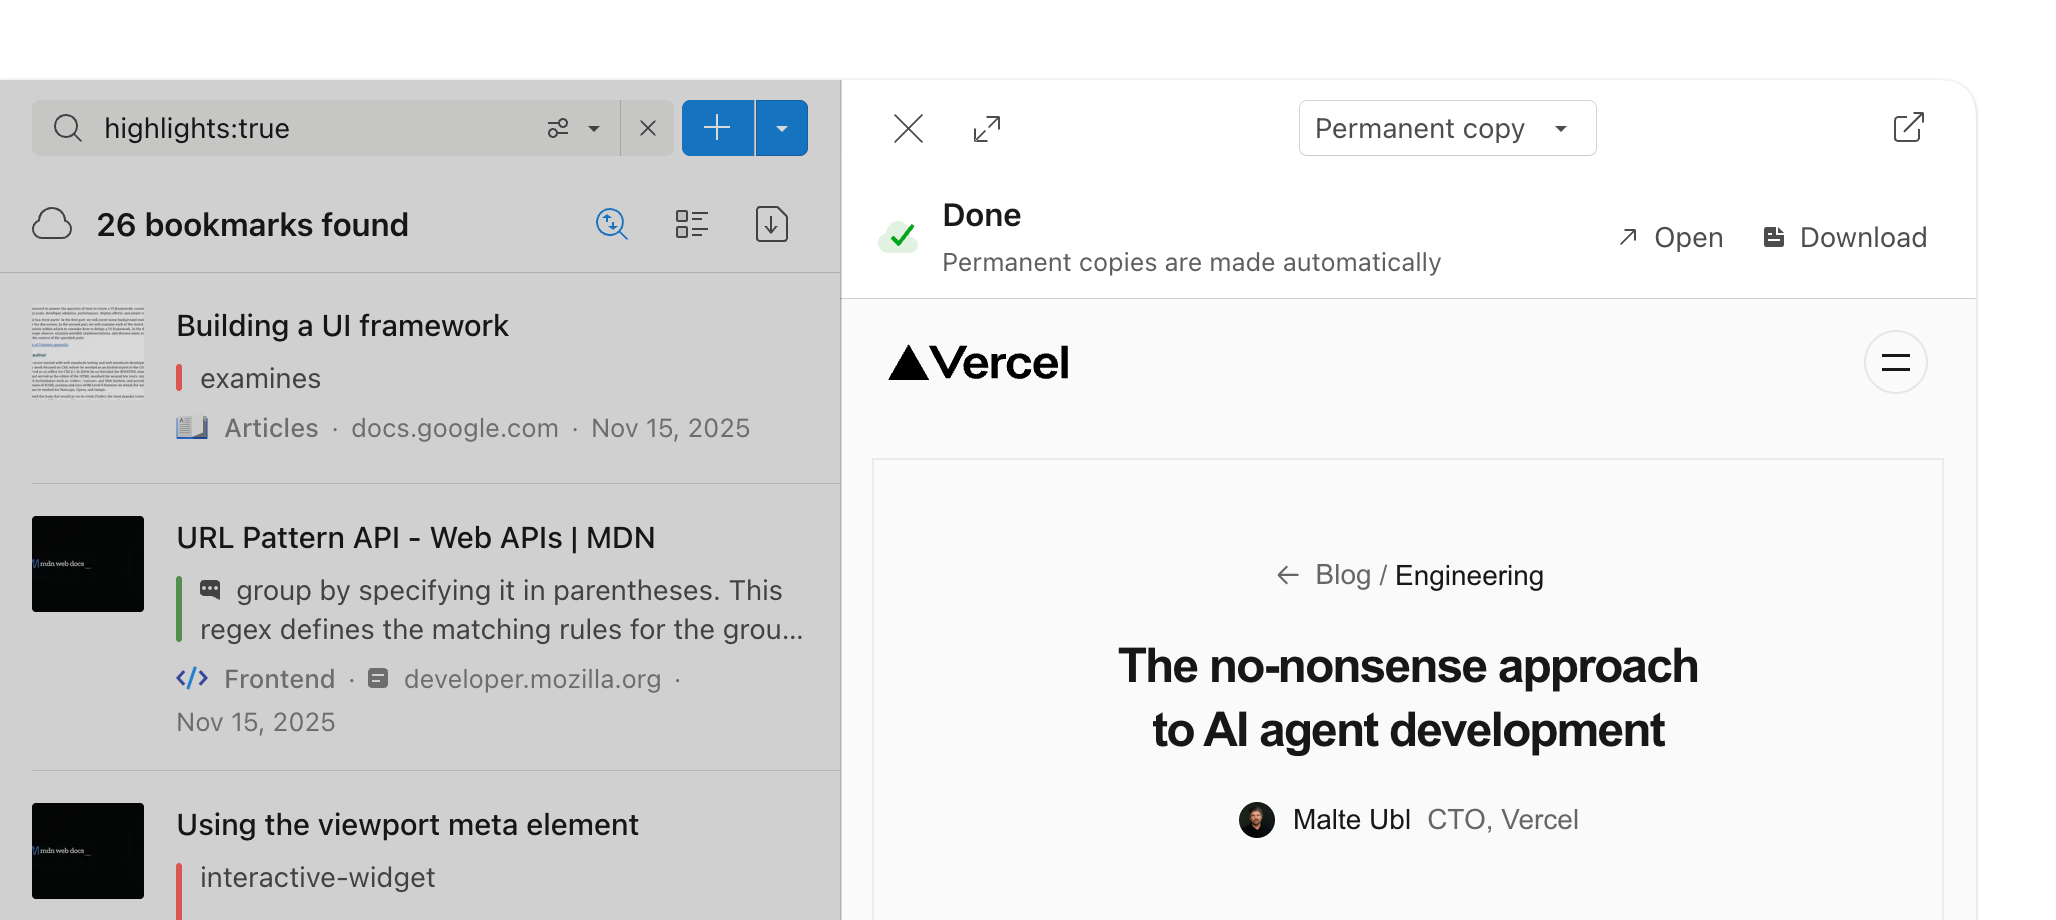The height and width of the screenshot is (920, 2056).
Task: Open the Permanent copy dropdown
Action: click(x=1447, y=128)
